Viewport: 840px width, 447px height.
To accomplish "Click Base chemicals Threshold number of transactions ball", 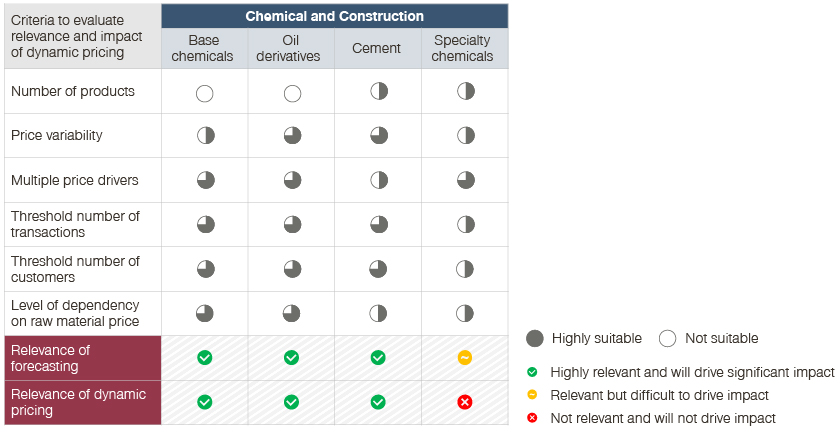I will click(205, 224).
